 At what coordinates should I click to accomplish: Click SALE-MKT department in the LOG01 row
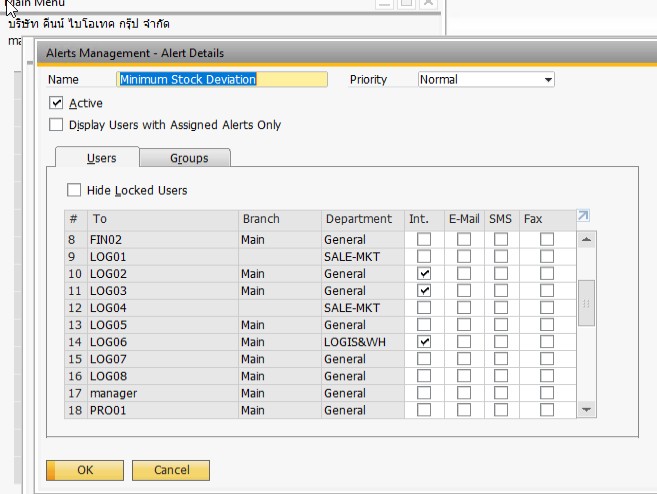[363, 256]
